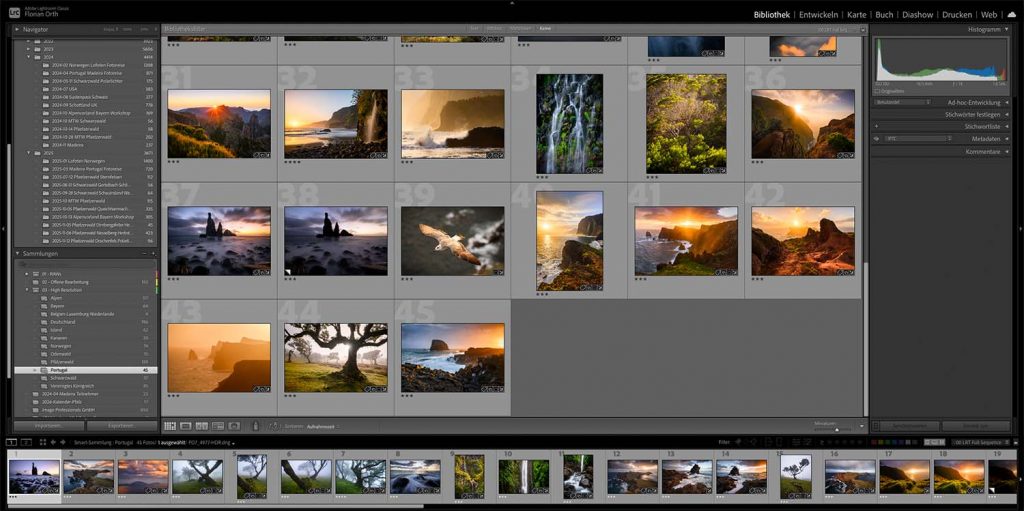Screen dimensions: 1024x511
Task: Open the Sortieren Aufnahmezeit dropdown
Action: [321, 427]
